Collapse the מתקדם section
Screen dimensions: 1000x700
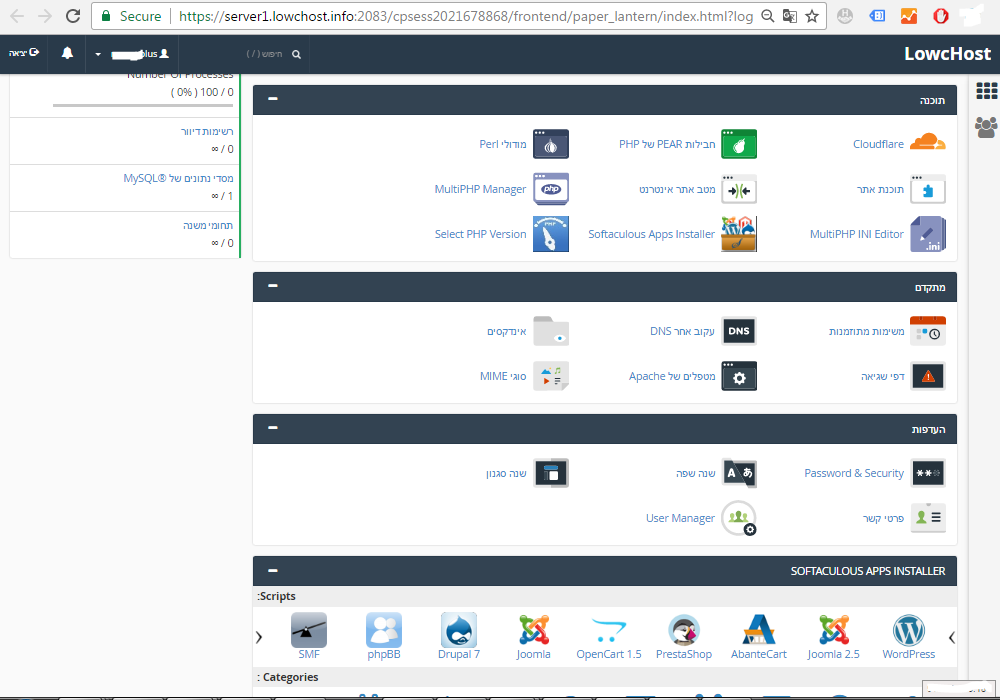point(273,287)
